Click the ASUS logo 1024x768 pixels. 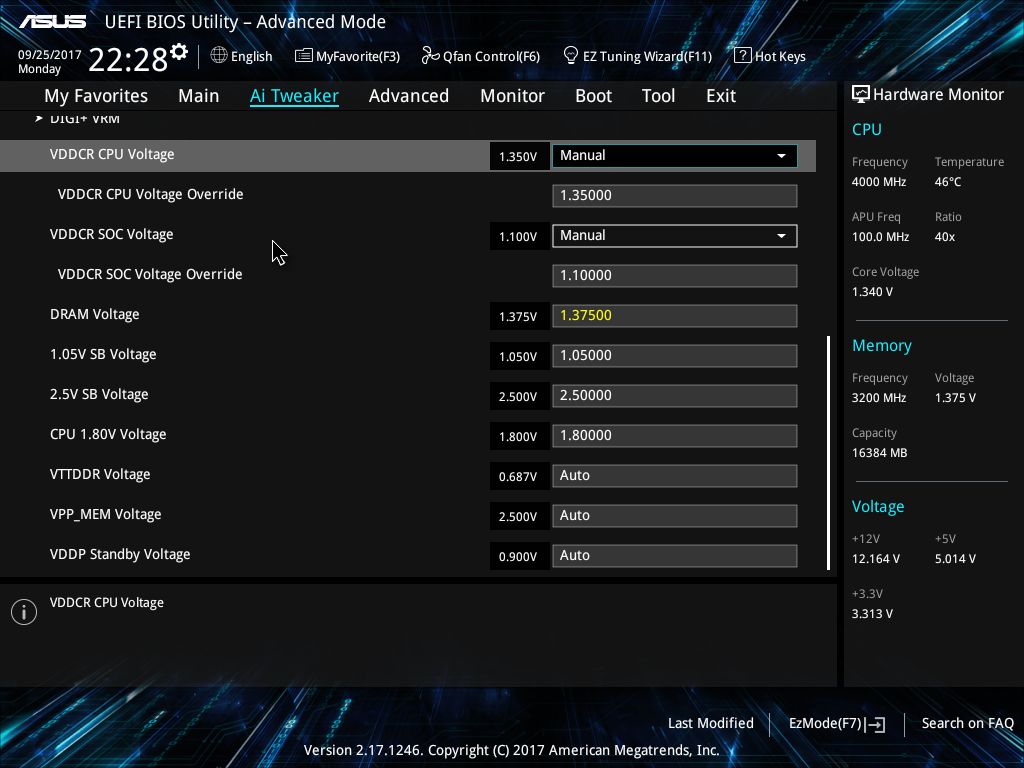[x=52, y=22]
